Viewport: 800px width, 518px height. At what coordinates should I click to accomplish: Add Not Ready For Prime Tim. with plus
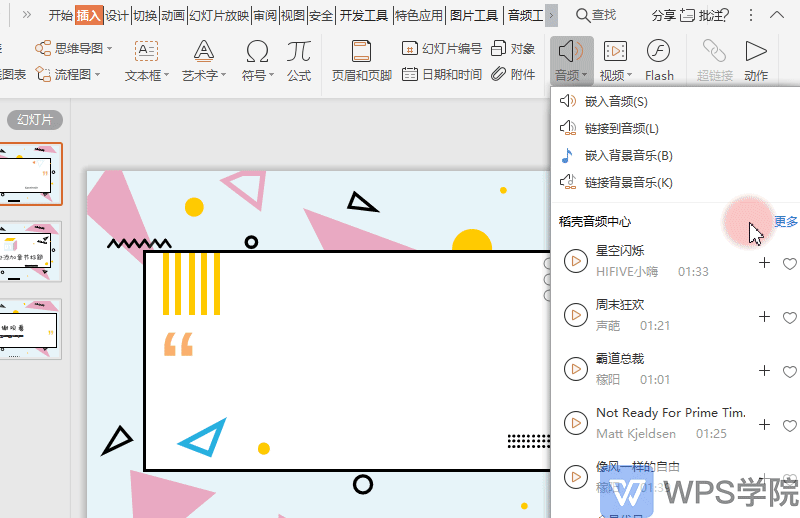click(764, 425)
